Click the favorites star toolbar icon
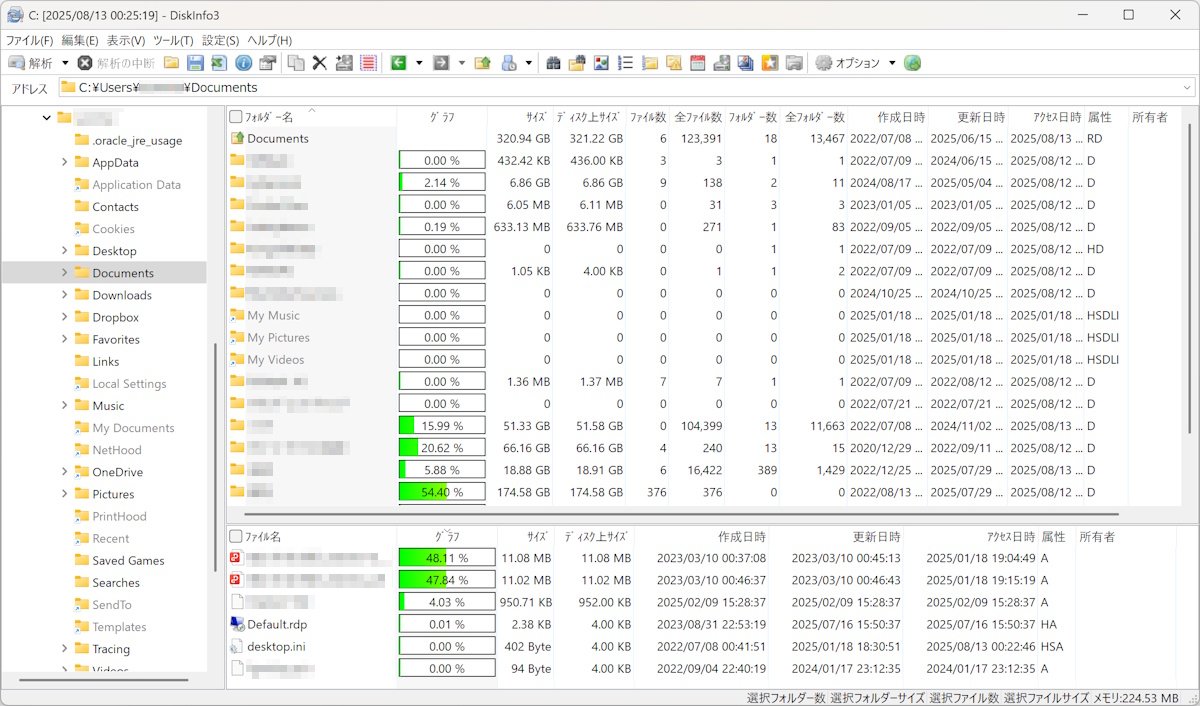Viewport: 1200px width, 706px height. [x=768, y=62]
